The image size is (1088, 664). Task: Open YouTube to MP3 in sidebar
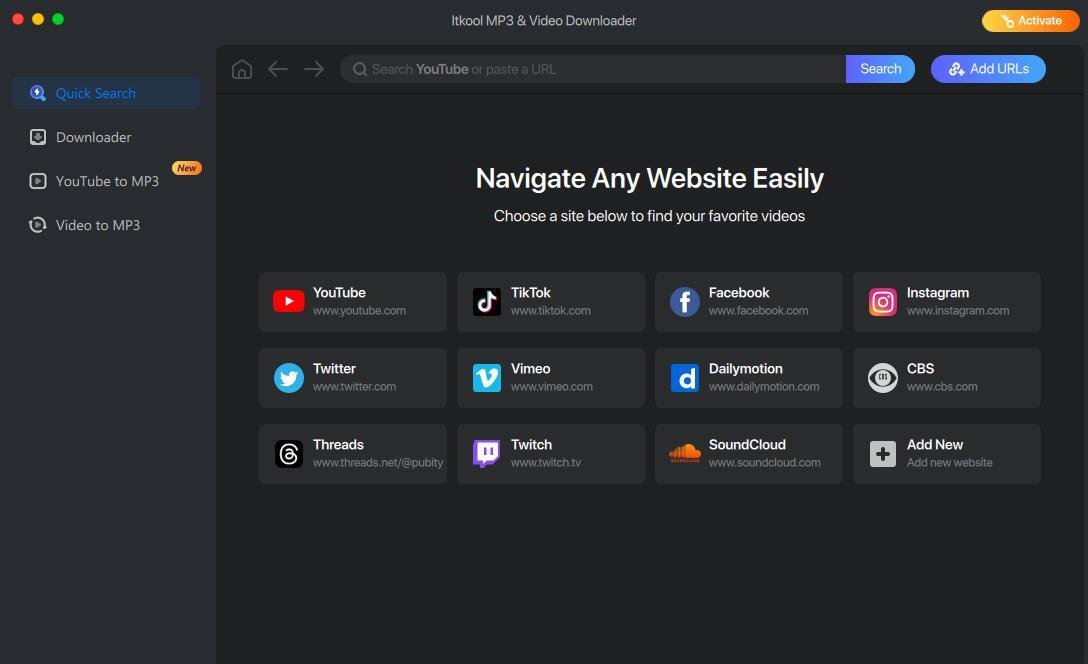(x=107, y=181)
